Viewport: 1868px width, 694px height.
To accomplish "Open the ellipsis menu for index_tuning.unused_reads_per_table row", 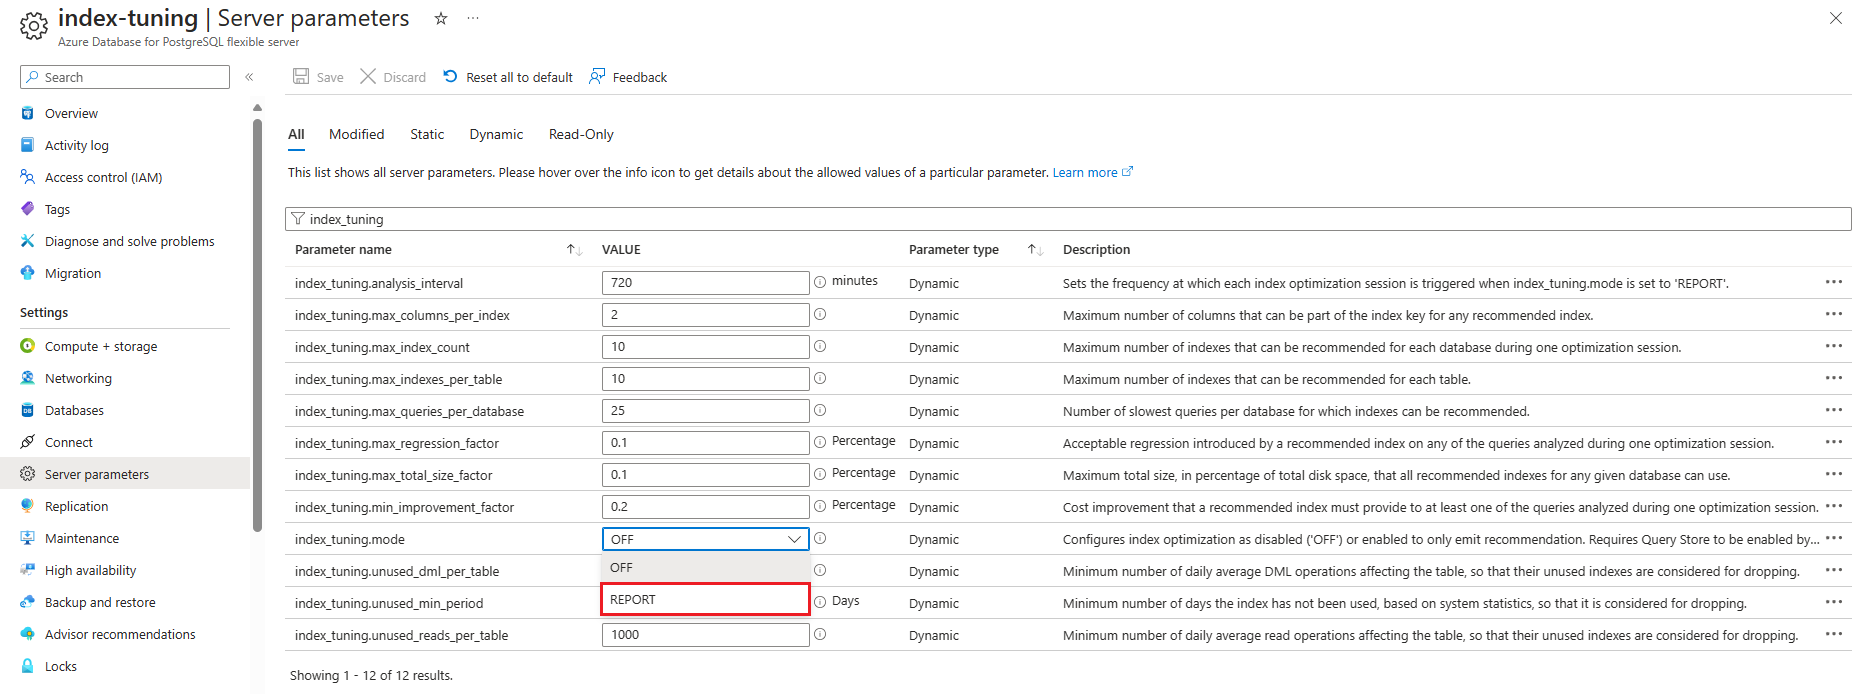I will 1834,634.
